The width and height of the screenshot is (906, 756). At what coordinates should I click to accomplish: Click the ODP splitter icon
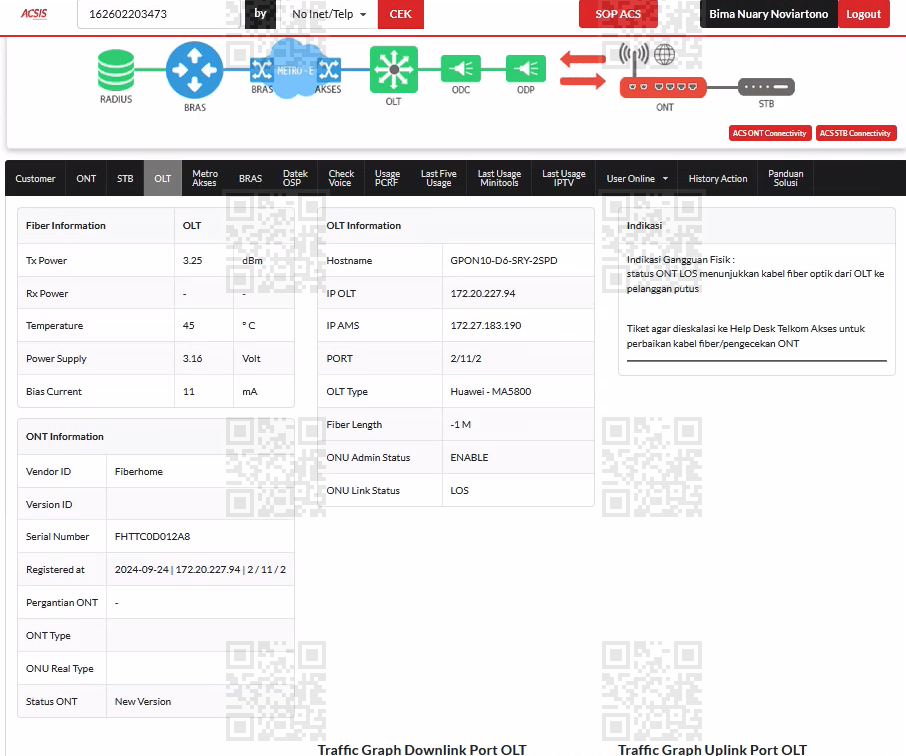tap(526, 69)
